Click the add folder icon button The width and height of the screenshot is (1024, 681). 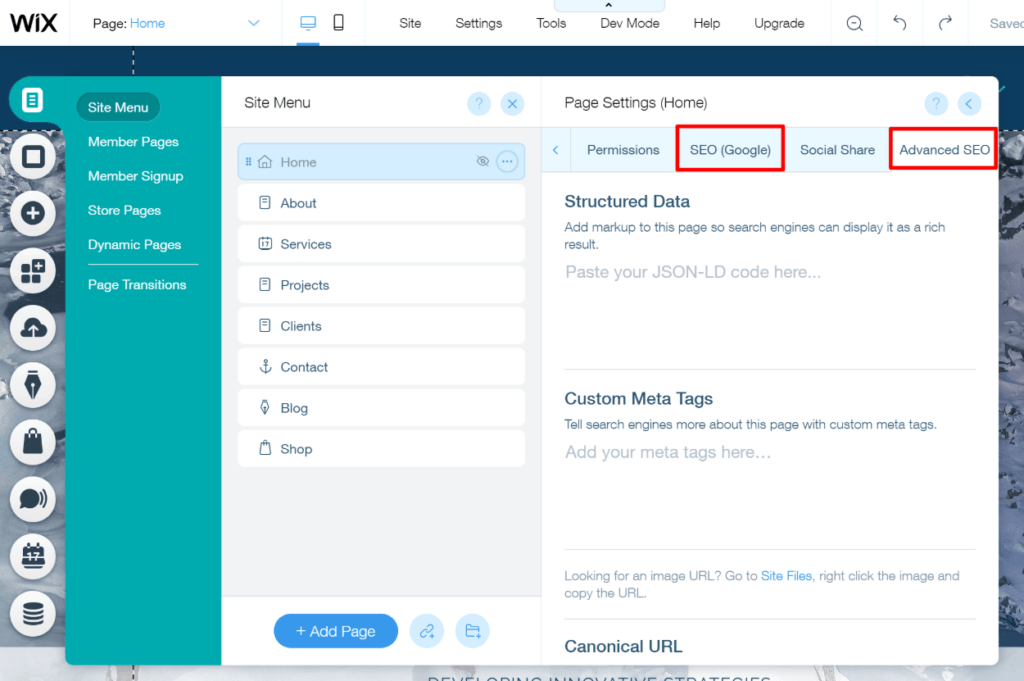pos(472,631)
